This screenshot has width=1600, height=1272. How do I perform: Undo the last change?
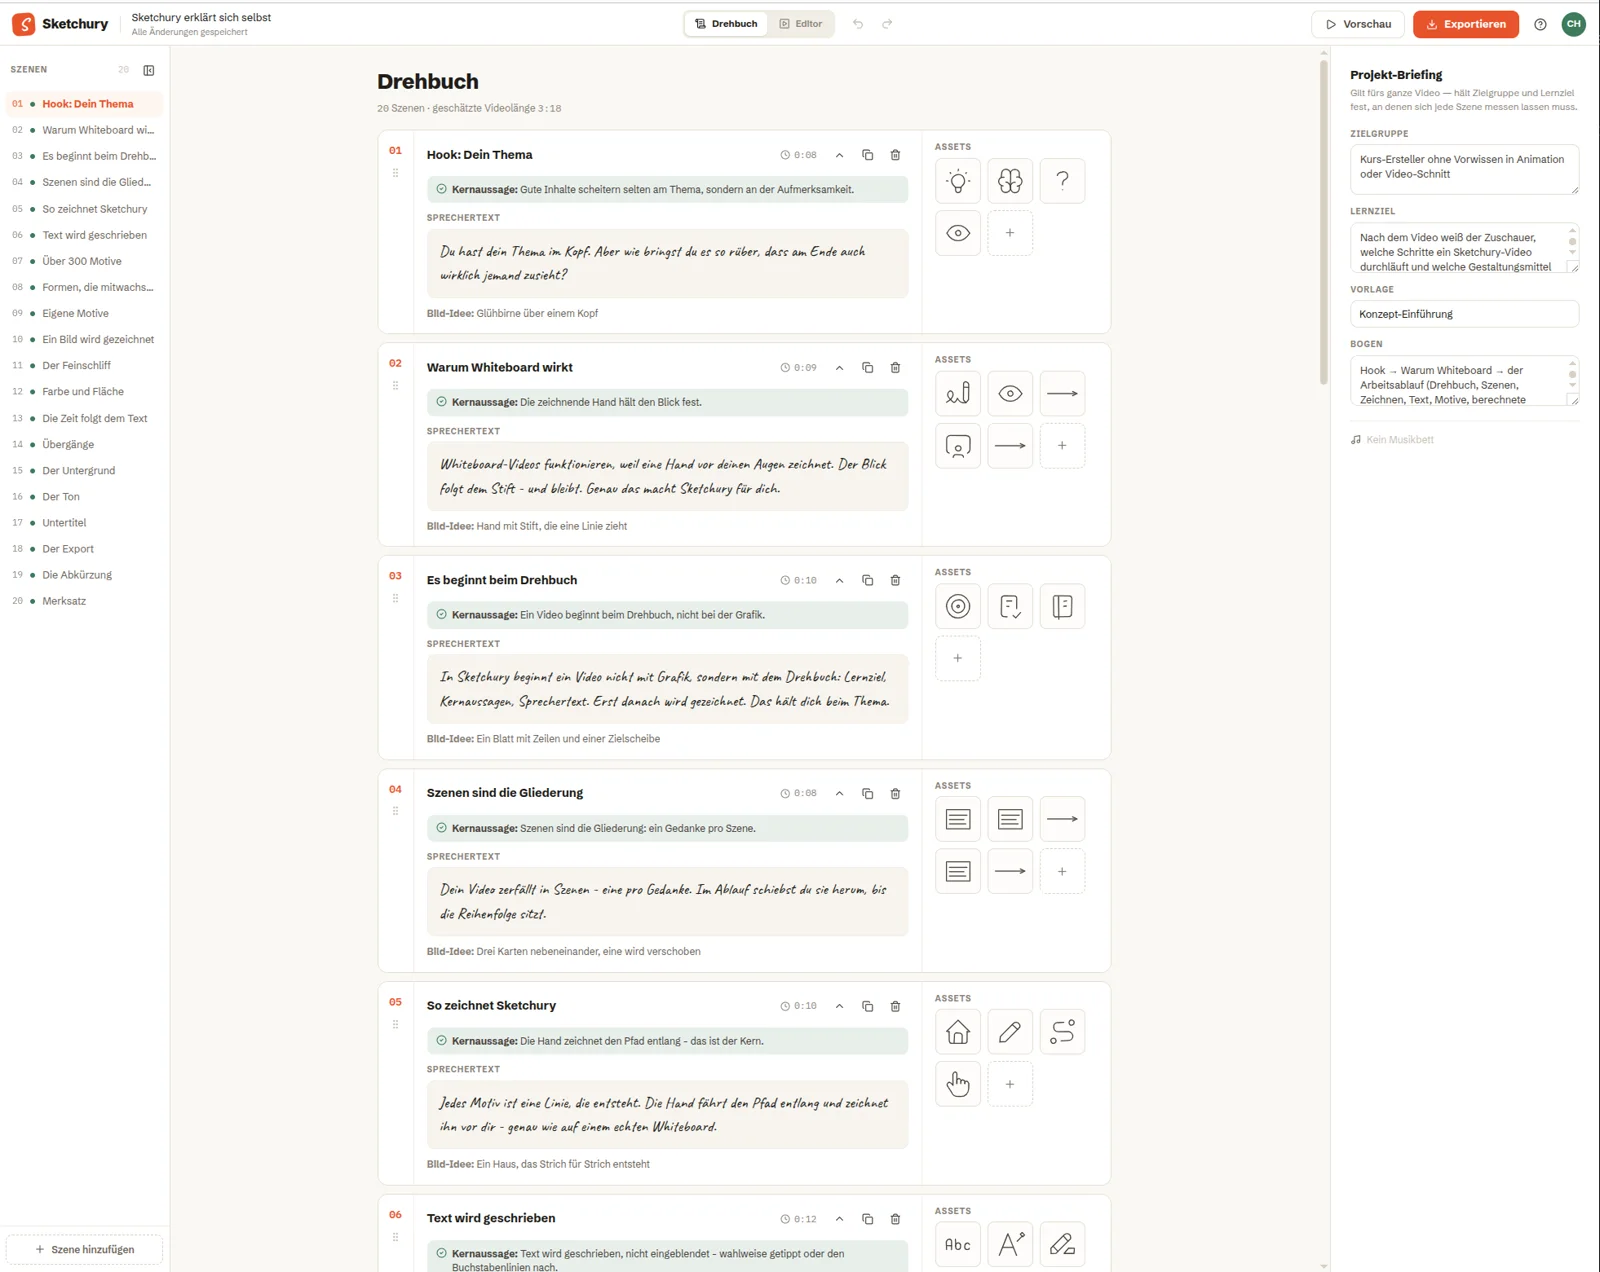pyautogui.click(x=858, y=24)
